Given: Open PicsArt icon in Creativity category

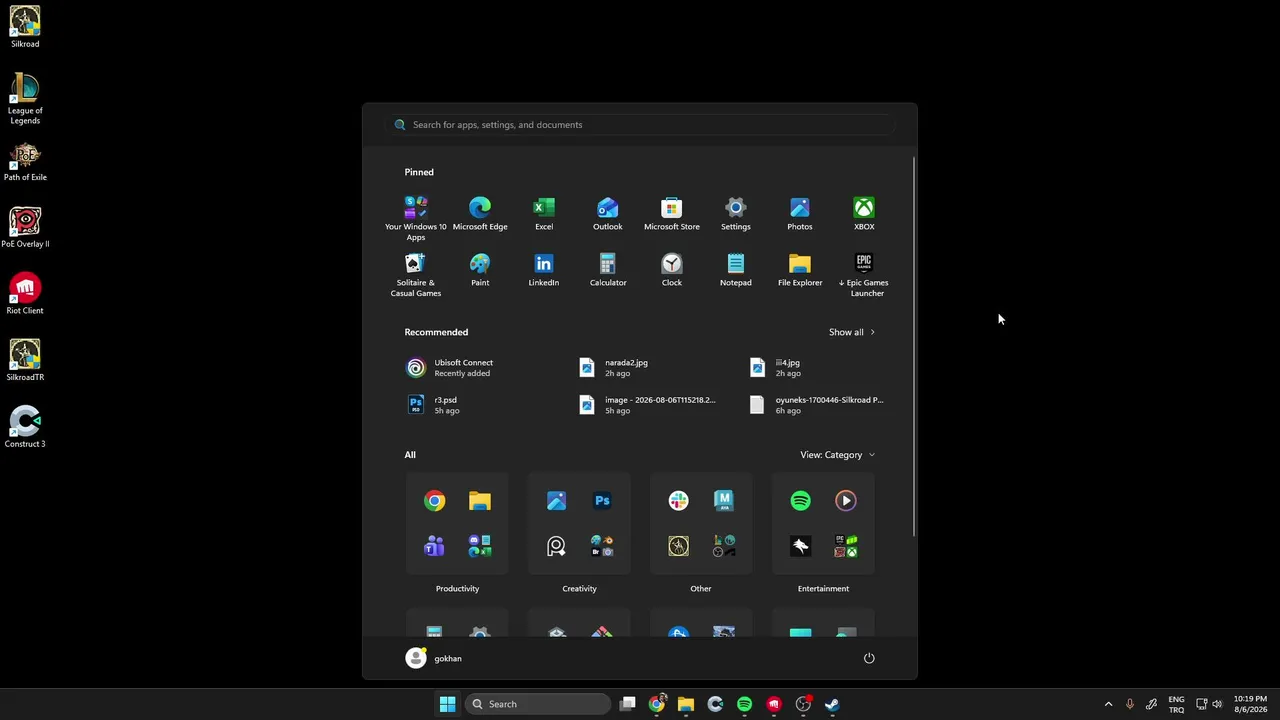Looking at the screenshot, I should click(557, 546).
